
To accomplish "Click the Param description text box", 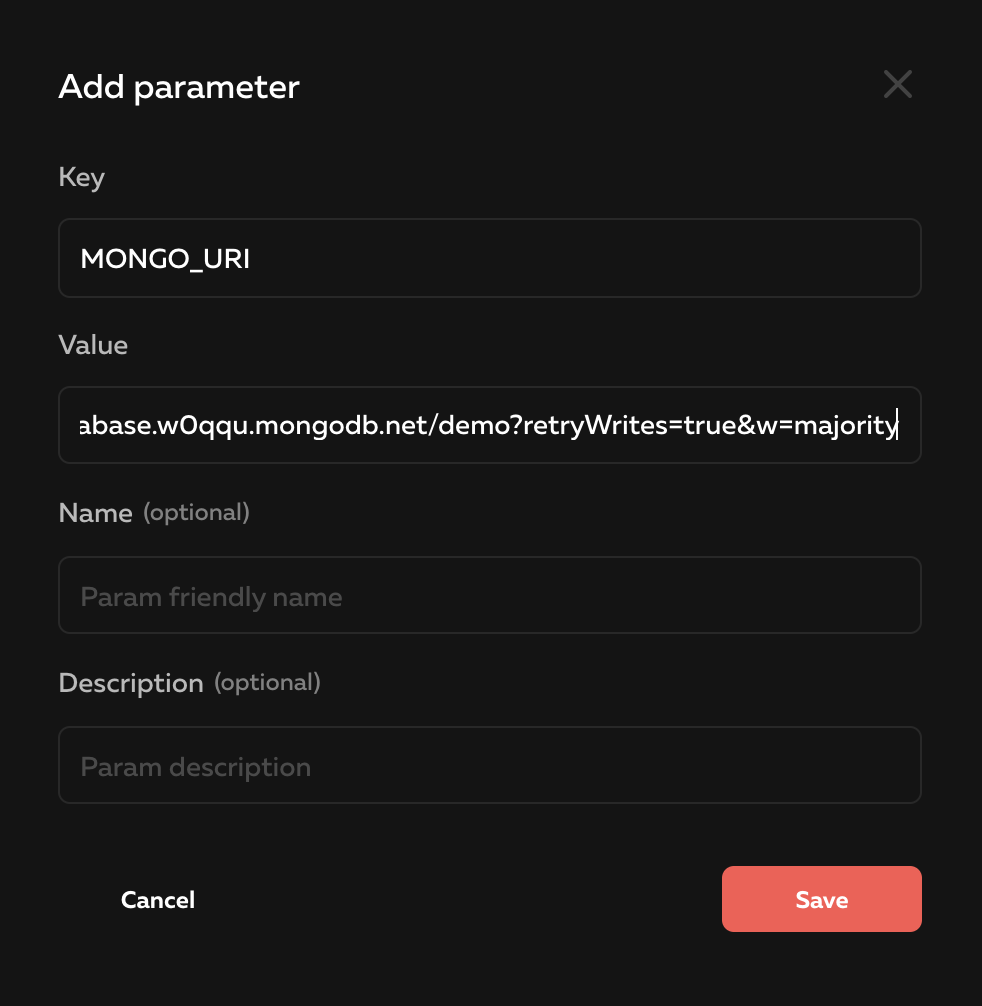I will click(490, 765).
